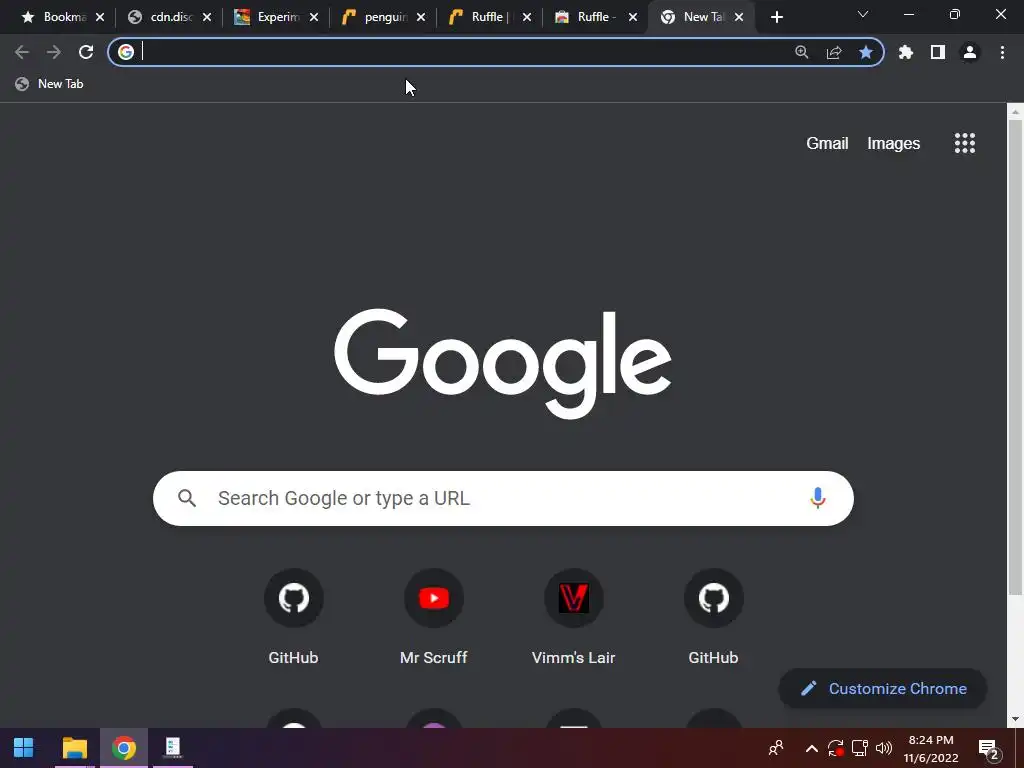Show hidden system tray icons
The image size is (1024, 768).
click(x=811, y=748)
